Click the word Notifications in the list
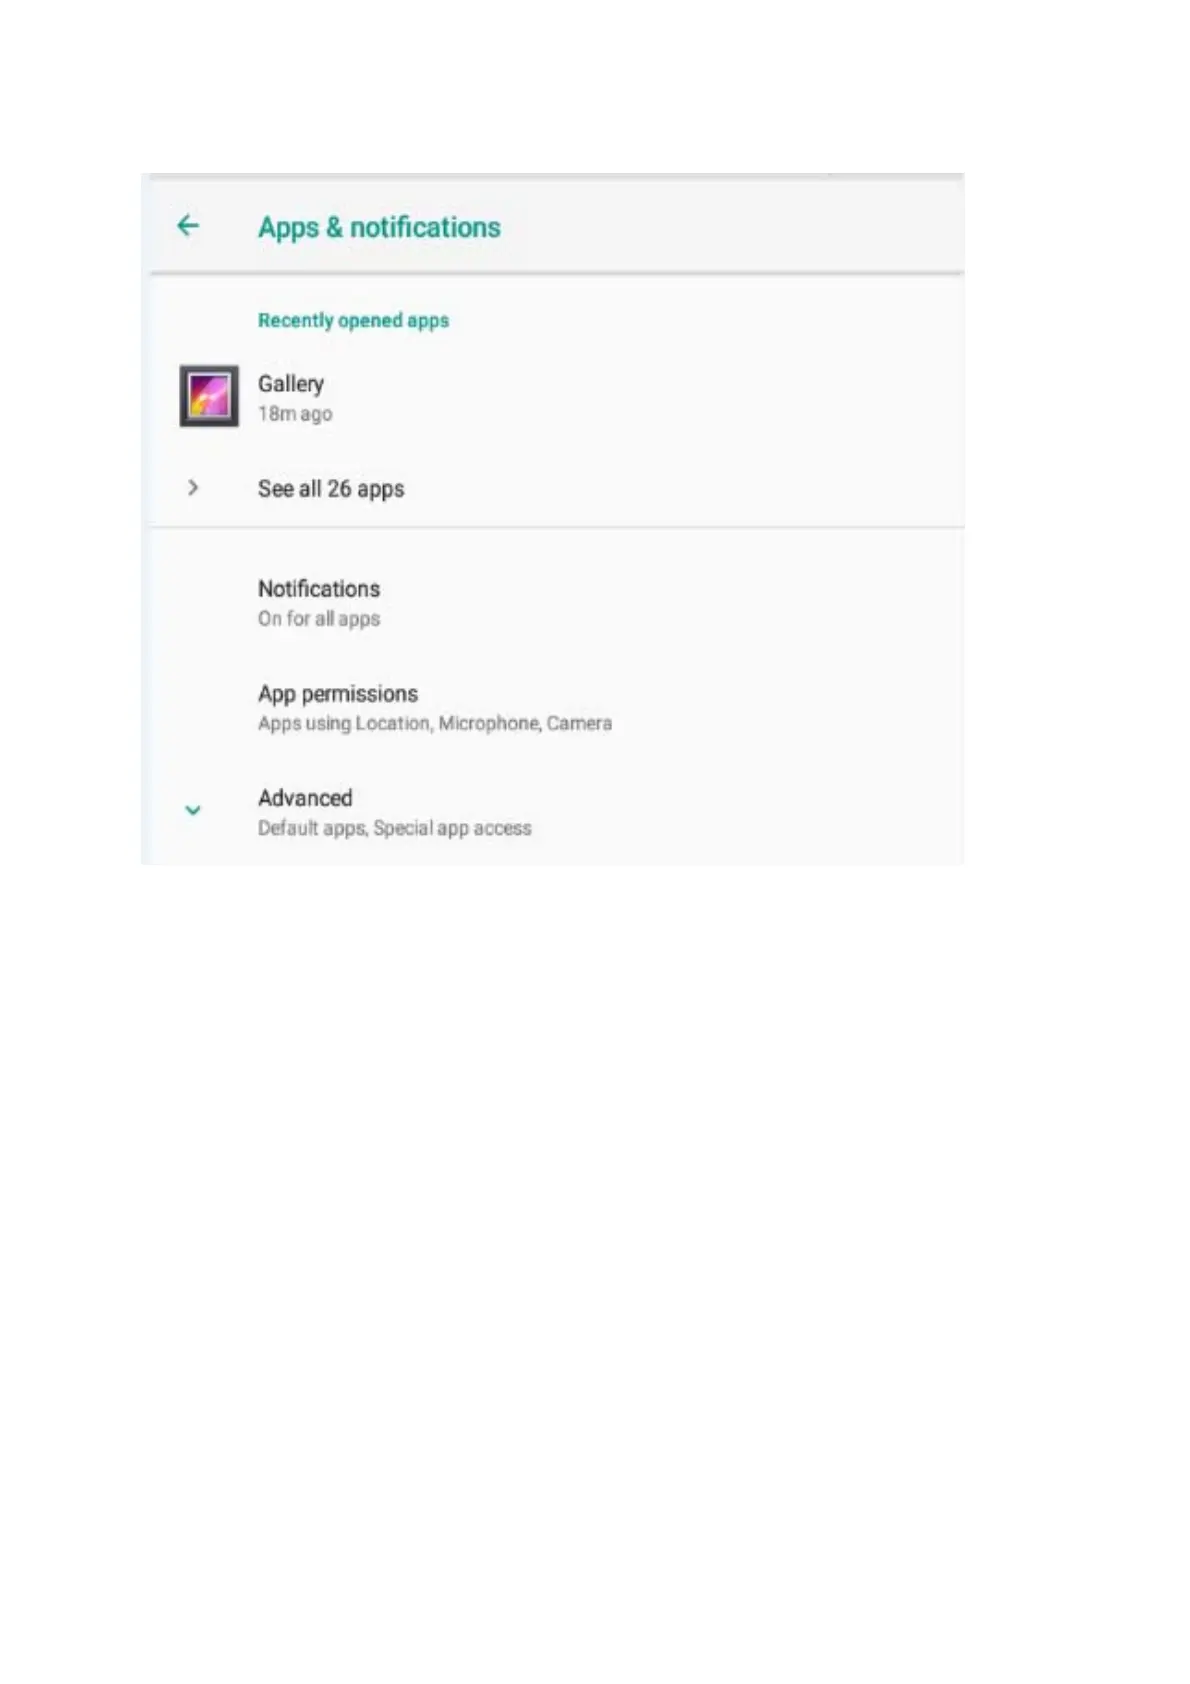 click(x=319, y=589)
